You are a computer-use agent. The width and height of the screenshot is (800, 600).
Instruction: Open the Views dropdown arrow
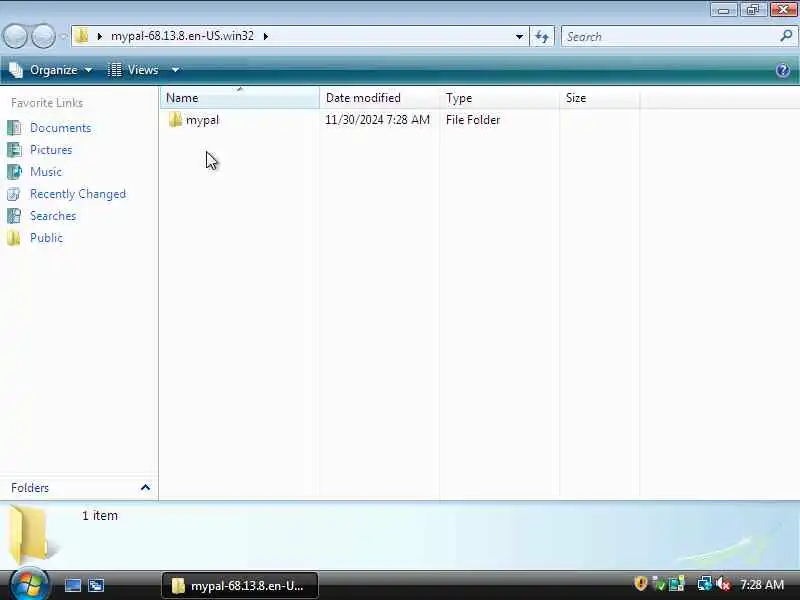[x=175, y=70]
